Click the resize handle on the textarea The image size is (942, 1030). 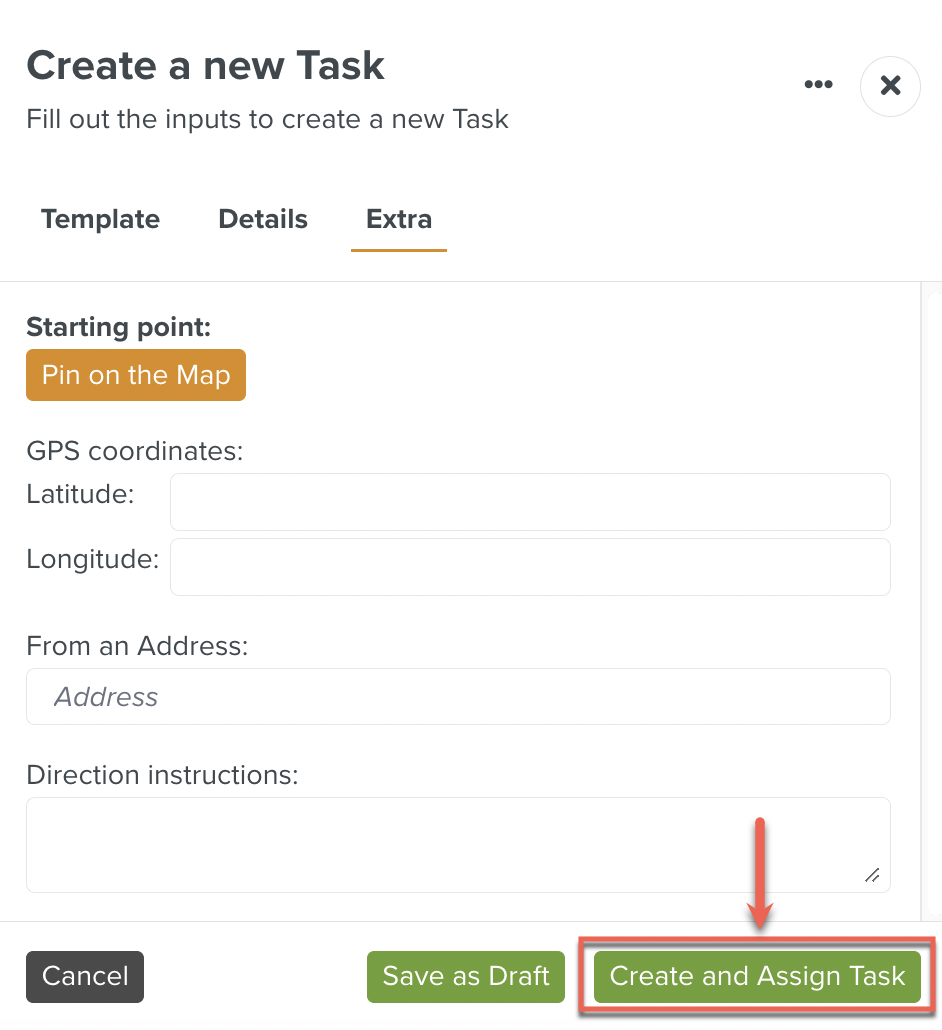tap(871, 875)
